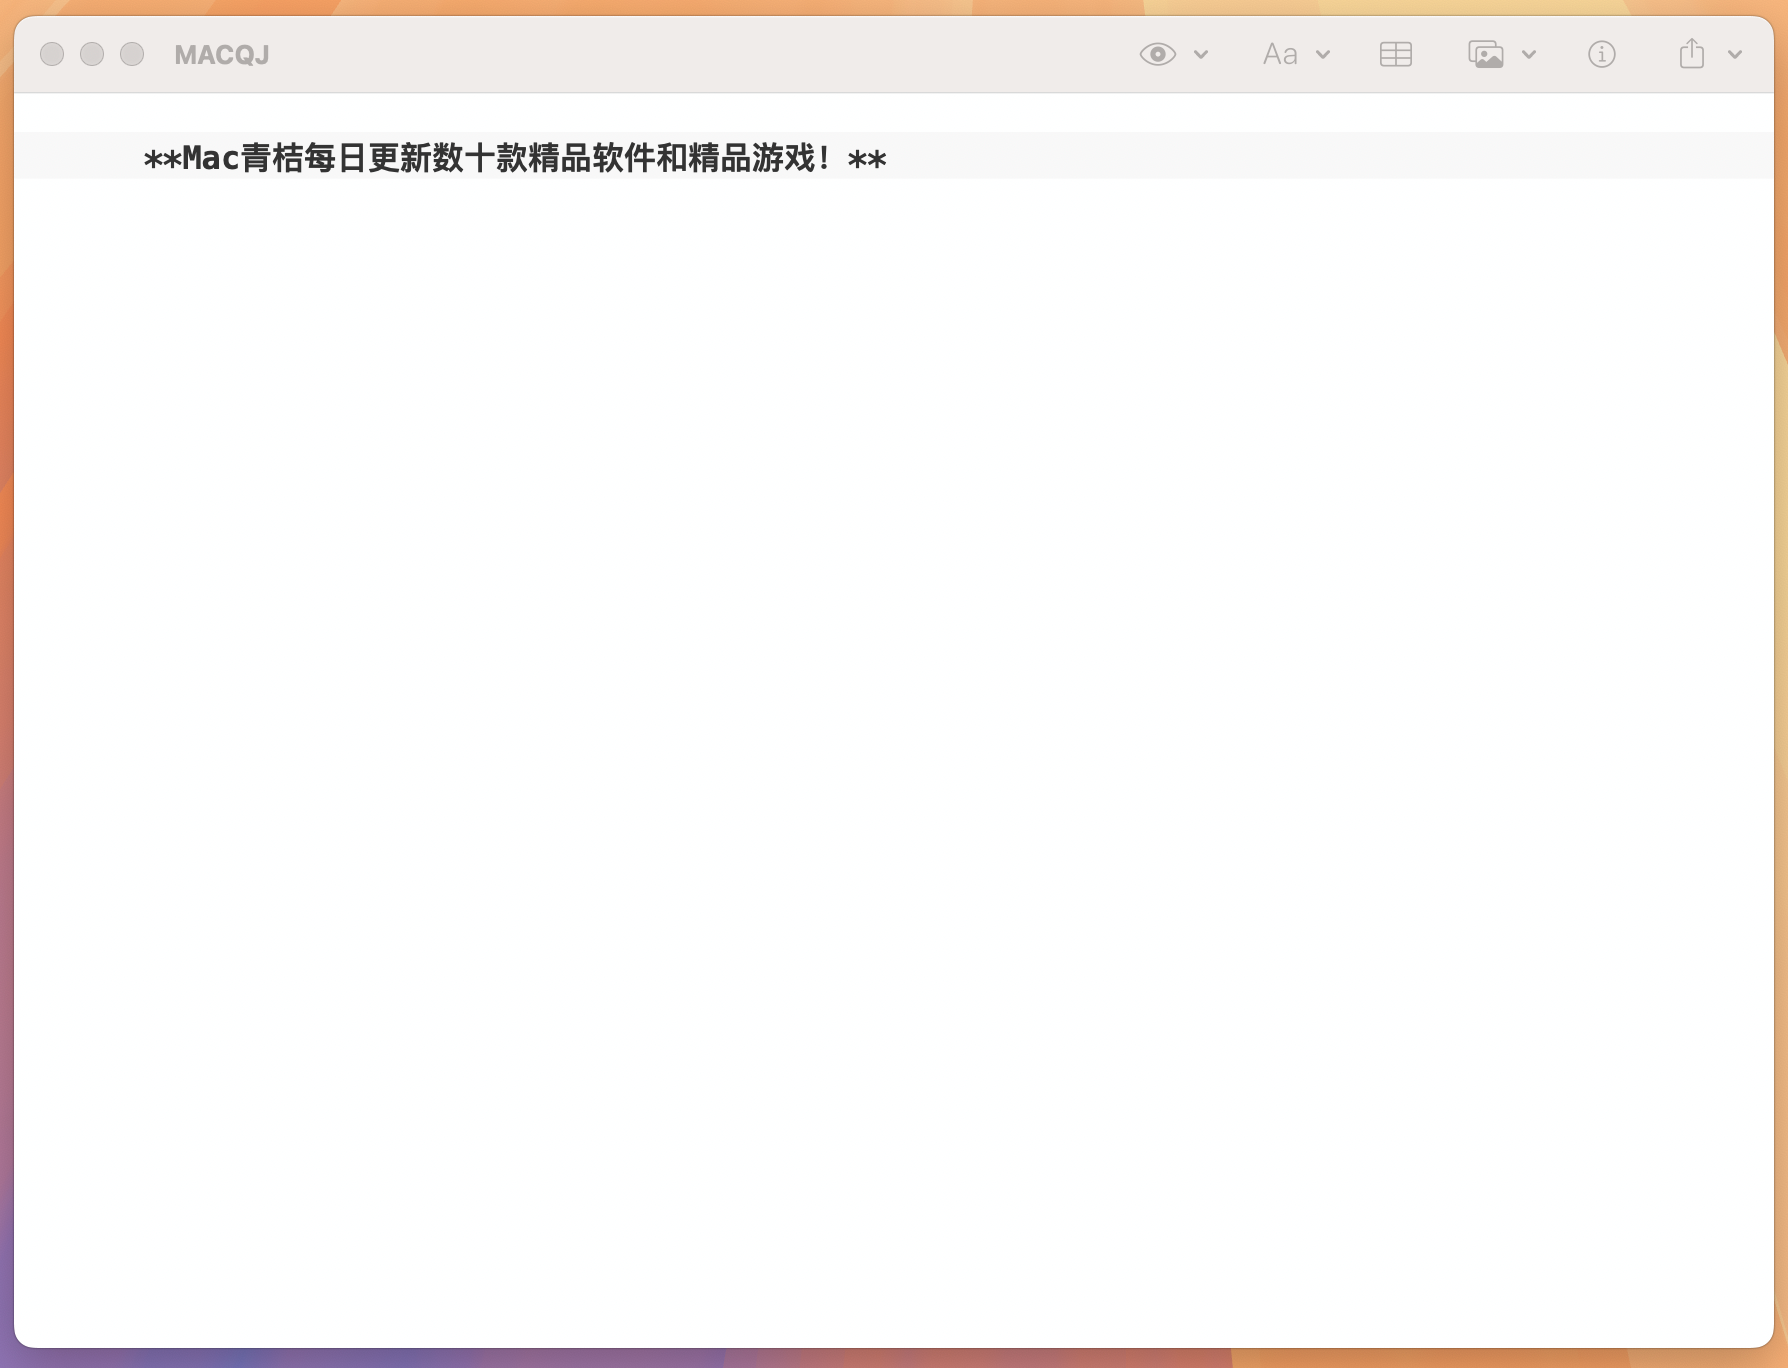1788x1368 pixels.
Task: Expand the dropdown beside the eye icon
Action: point(1200,56)
